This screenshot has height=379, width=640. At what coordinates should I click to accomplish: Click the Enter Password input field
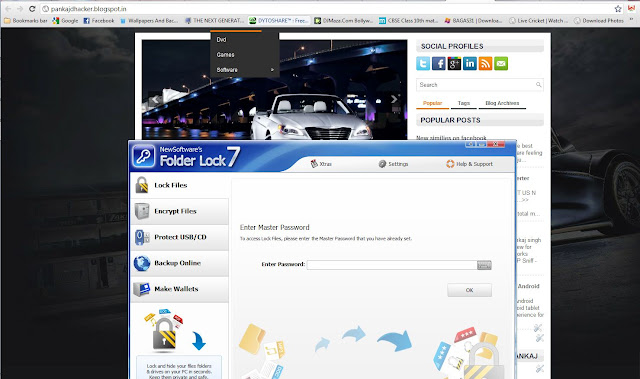coord(392,265)
